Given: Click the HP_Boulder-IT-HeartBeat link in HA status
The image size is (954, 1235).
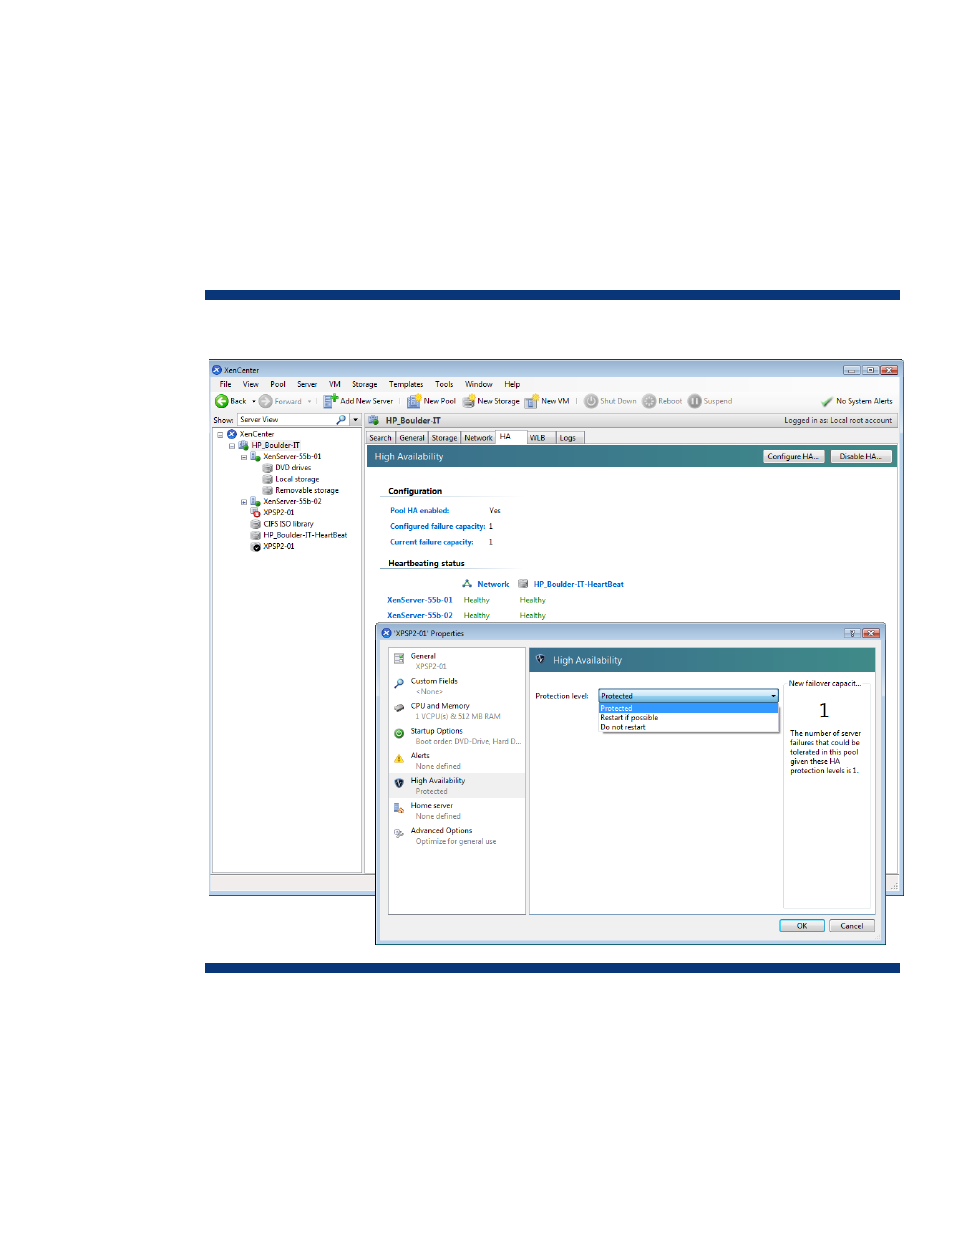Looking at the screenshot, I should (x=578, y=584).
